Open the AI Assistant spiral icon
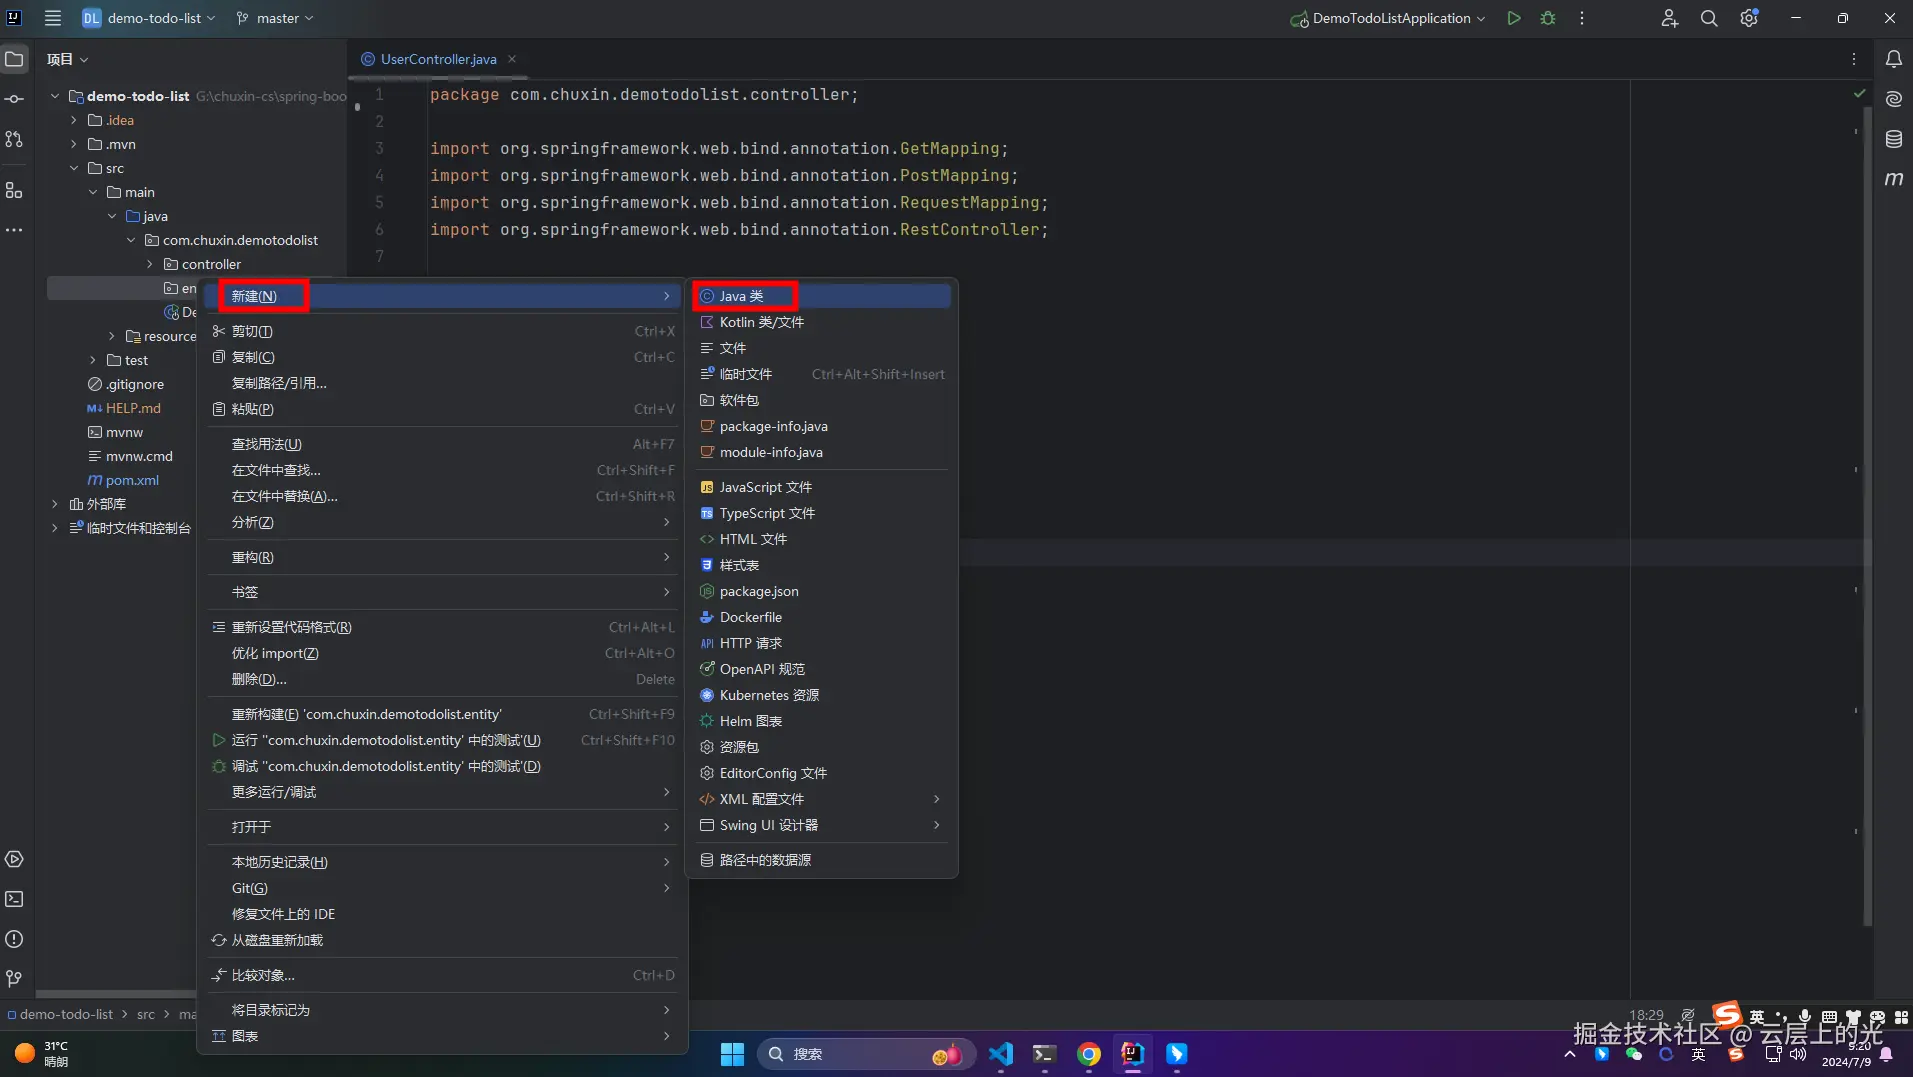Image resolution: width=1913 pixels, height=1077 pixels. coord(1894,99)
